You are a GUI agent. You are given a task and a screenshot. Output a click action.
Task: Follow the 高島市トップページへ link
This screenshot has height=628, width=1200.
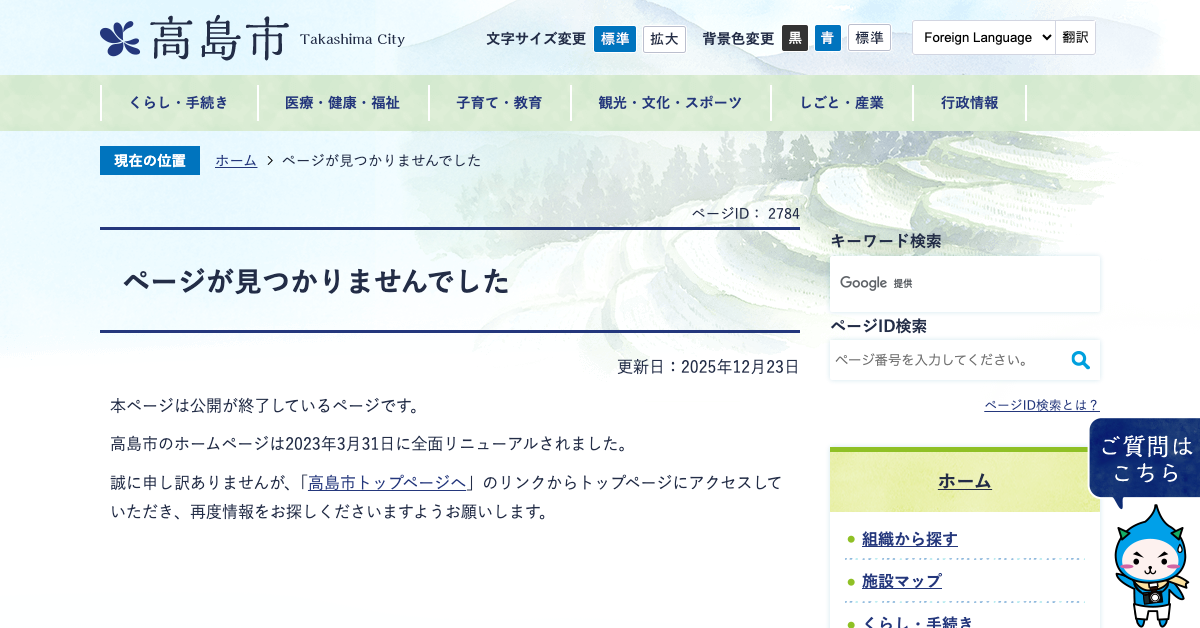tap(388, 482)
